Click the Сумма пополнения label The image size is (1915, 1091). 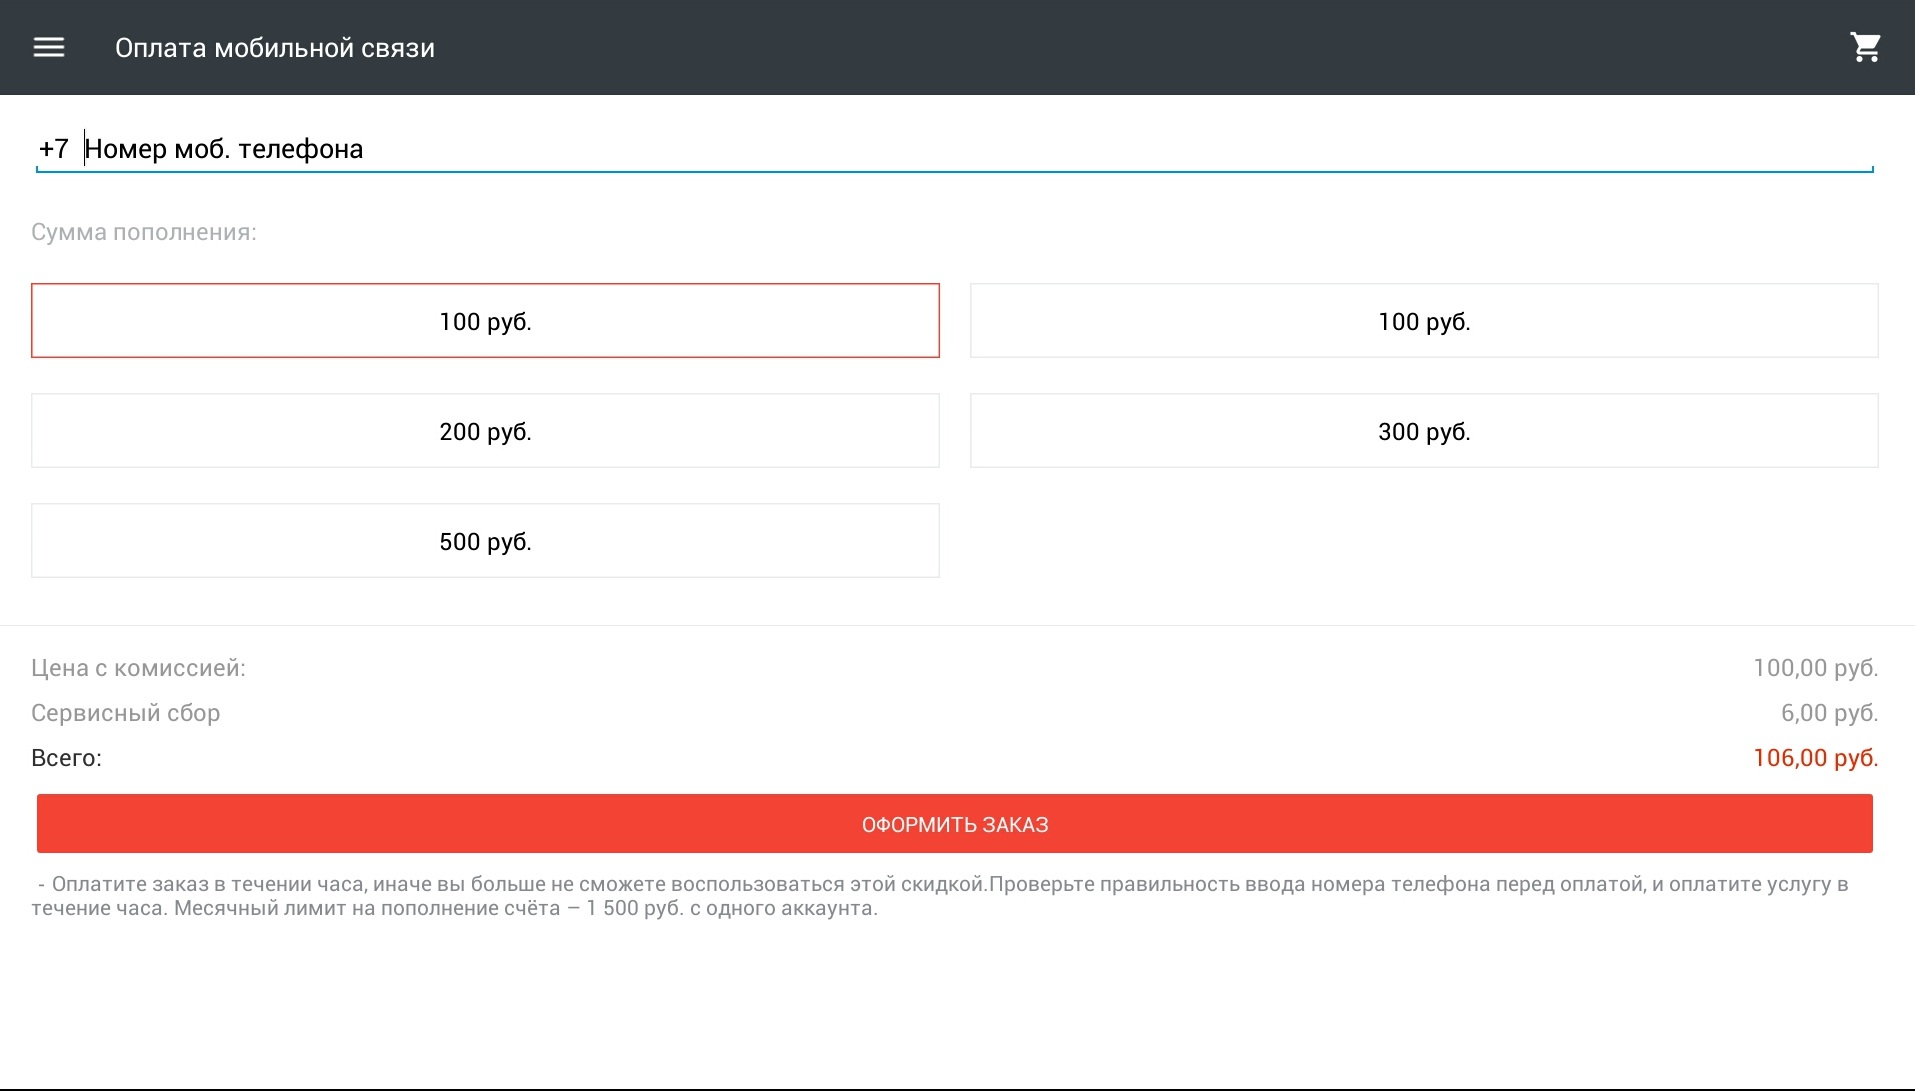144,232
